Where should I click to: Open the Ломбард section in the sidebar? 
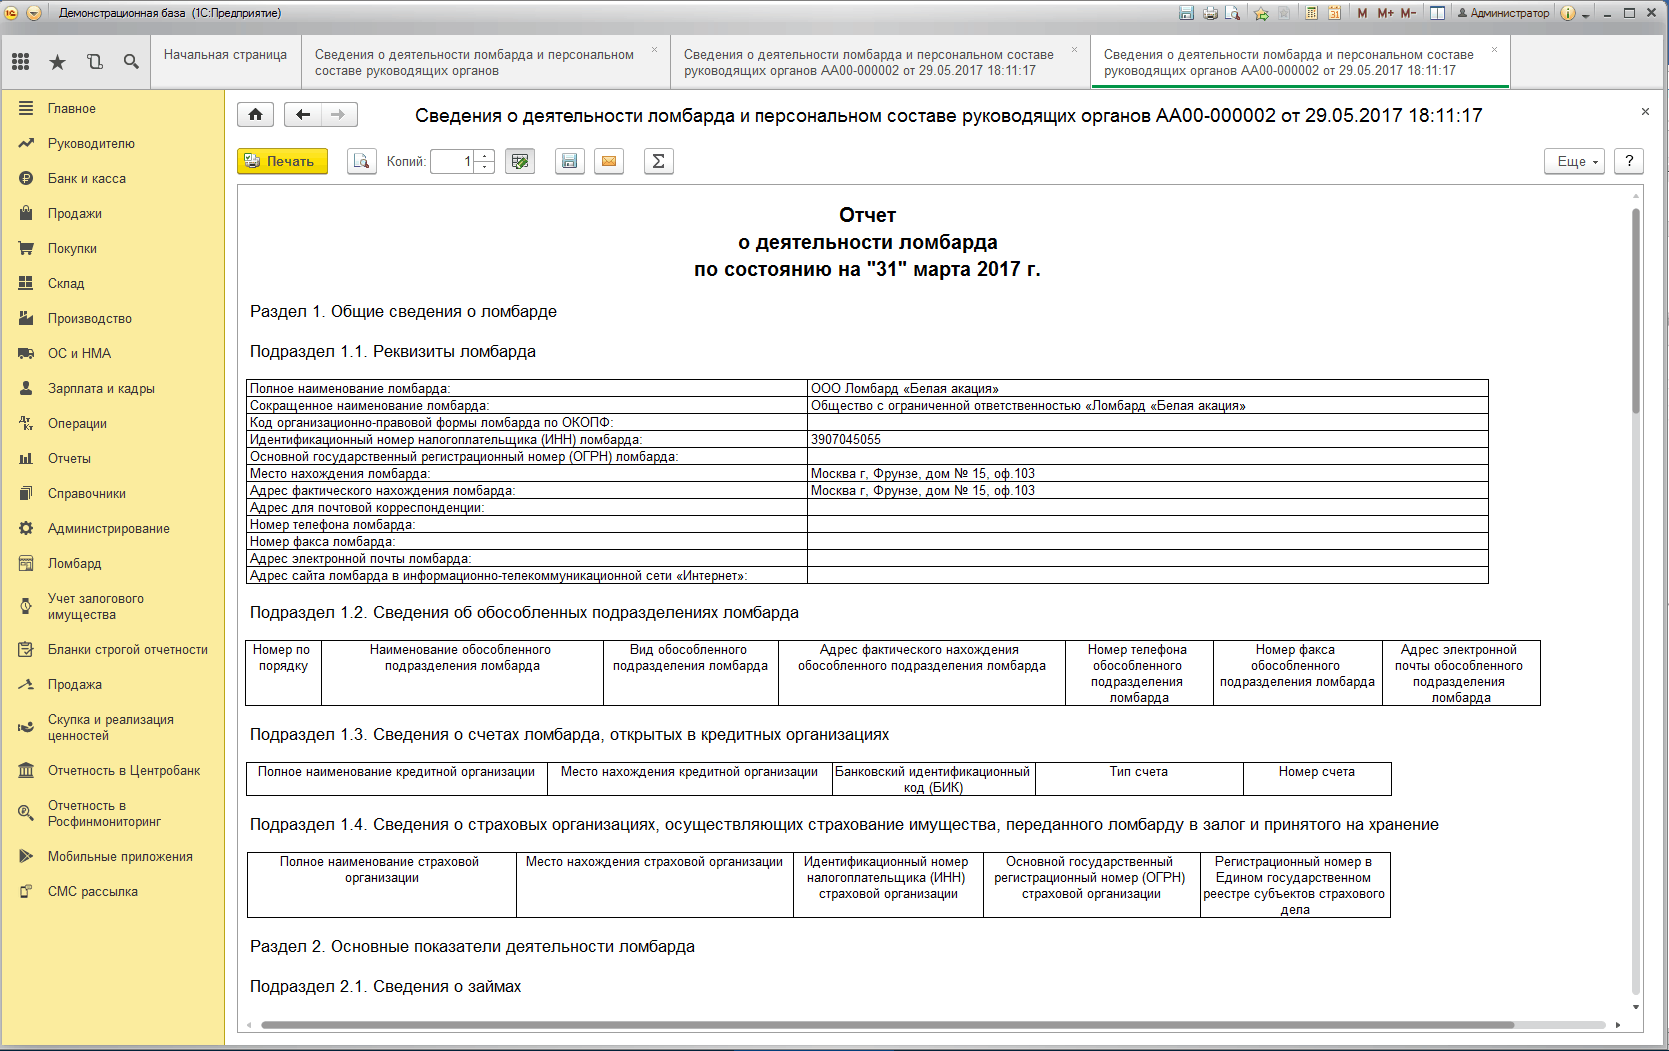click(x=75, y=563)
